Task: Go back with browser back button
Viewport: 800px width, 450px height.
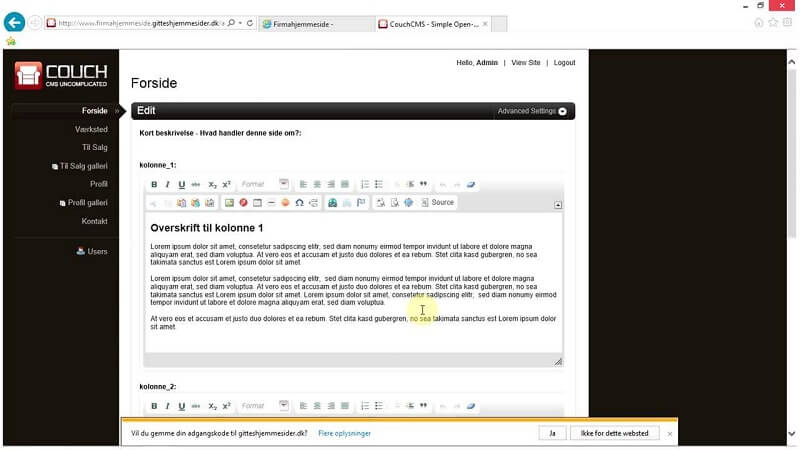Action: 14,22
